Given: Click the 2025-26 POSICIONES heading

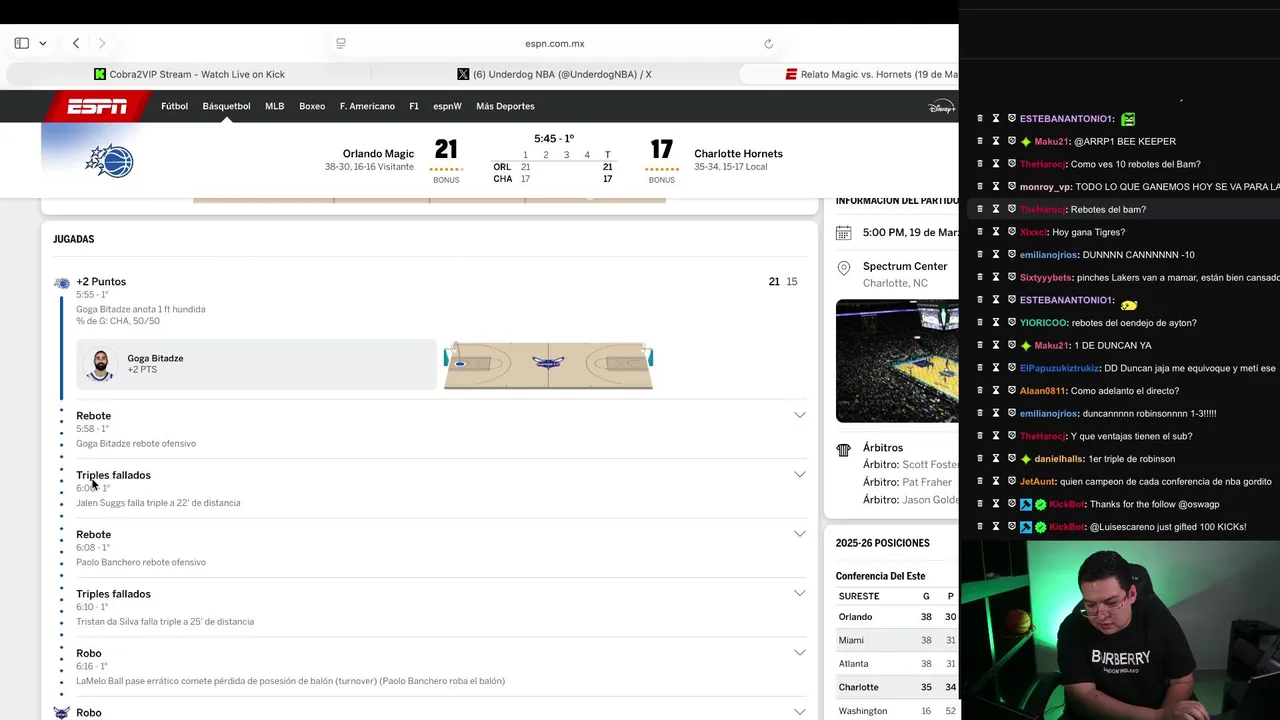Looking at the screenshot, I should tap(883, 543).
